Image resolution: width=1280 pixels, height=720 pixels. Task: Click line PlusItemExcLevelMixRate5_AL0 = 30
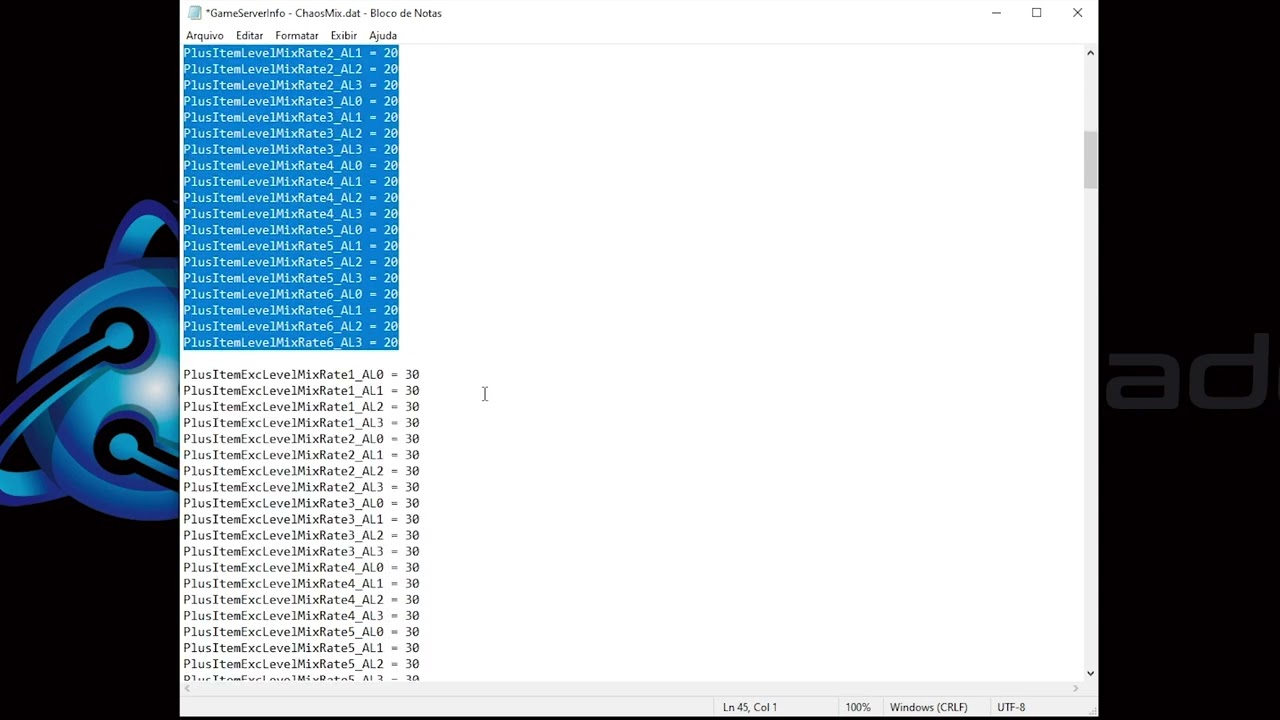301,632
